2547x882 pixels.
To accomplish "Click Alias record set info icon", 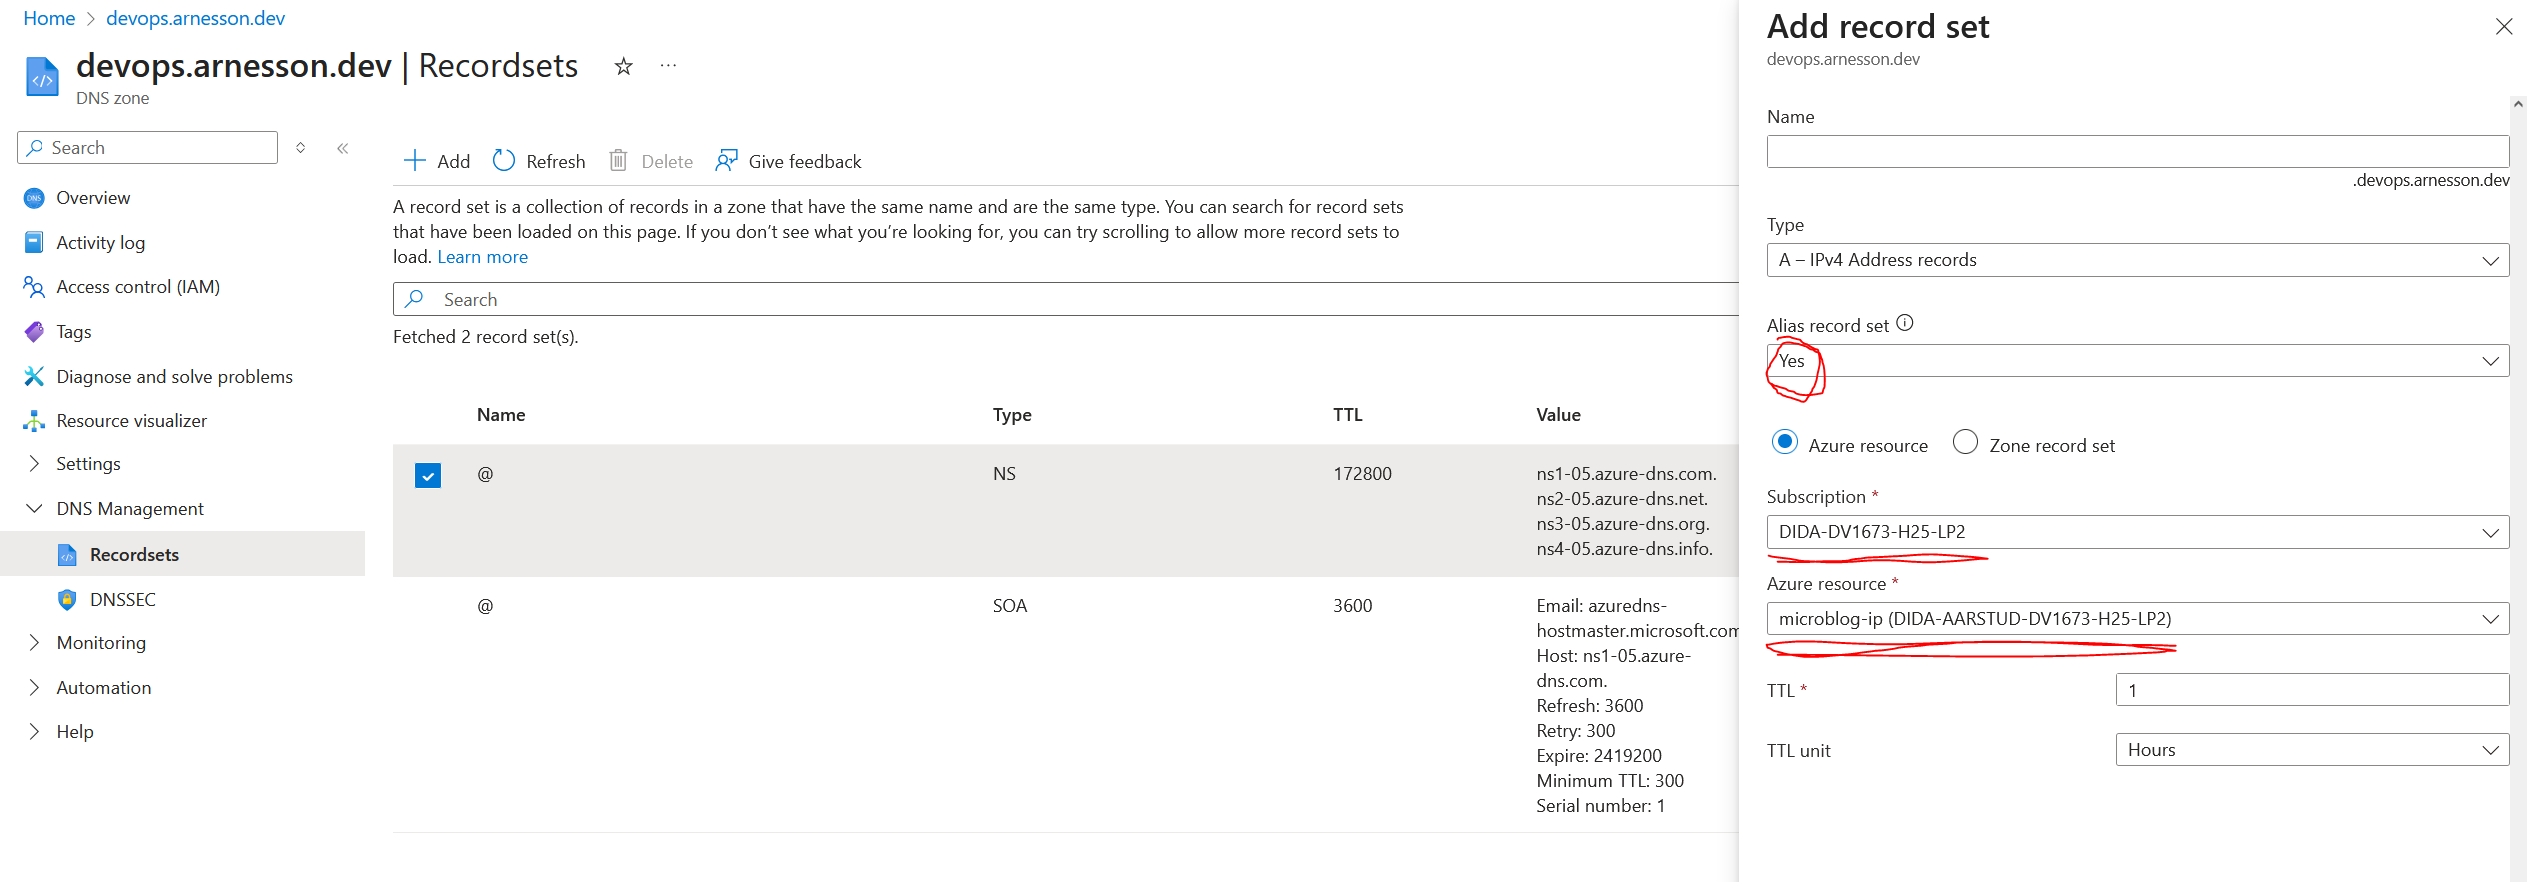I will (1905, 323).
